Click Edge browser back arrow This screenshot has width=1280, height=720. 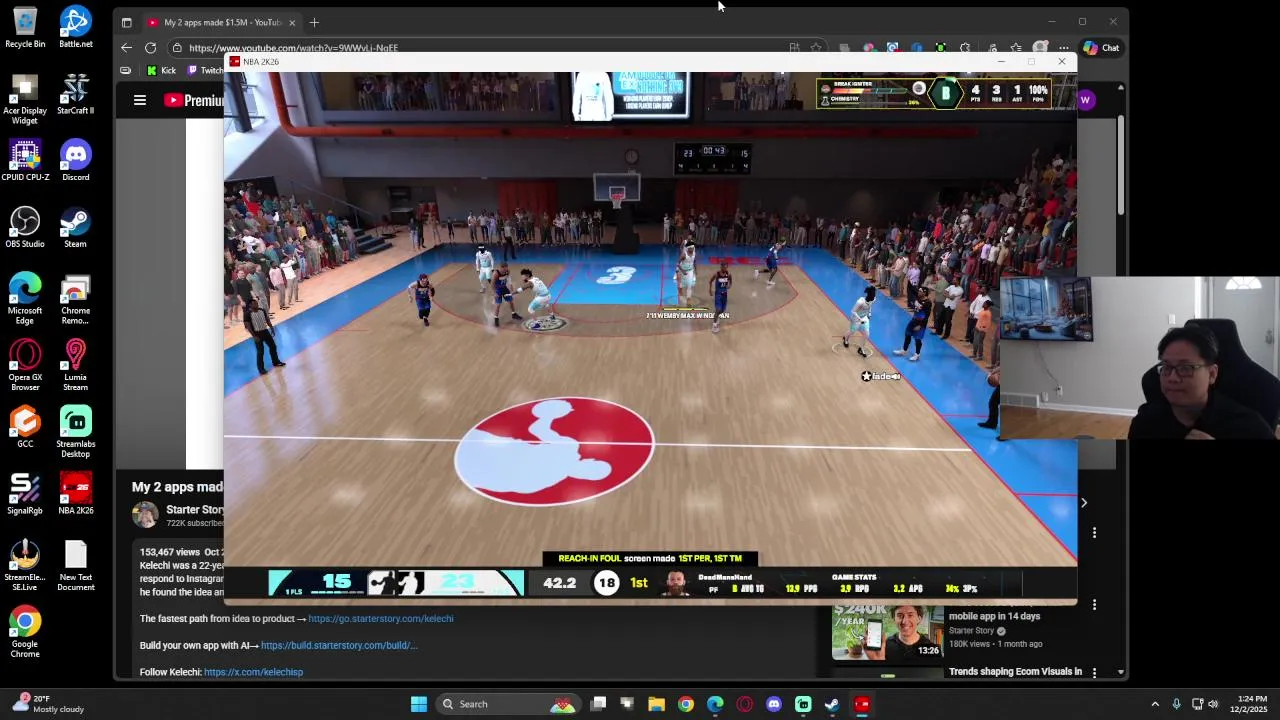point(126,47)
